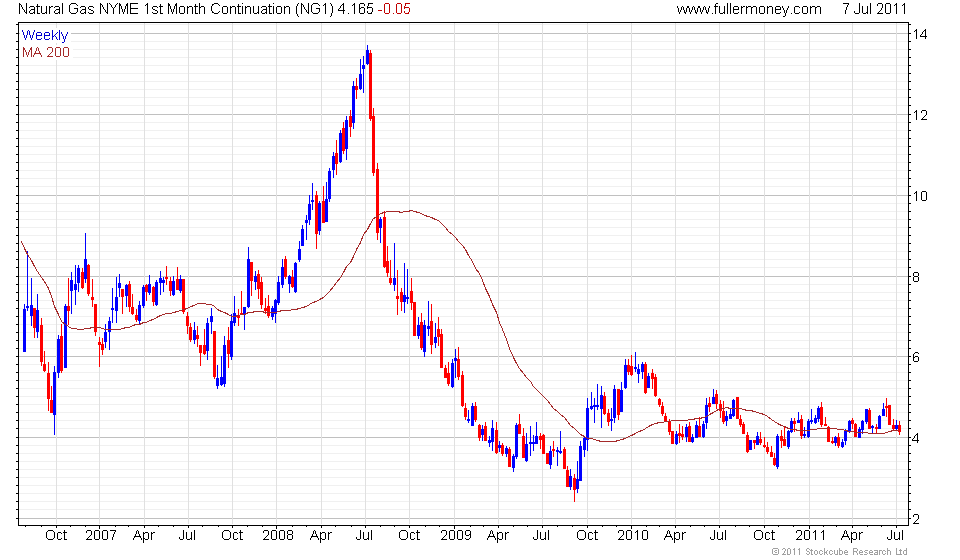Click the y-axis label 10

pos(920,196)
